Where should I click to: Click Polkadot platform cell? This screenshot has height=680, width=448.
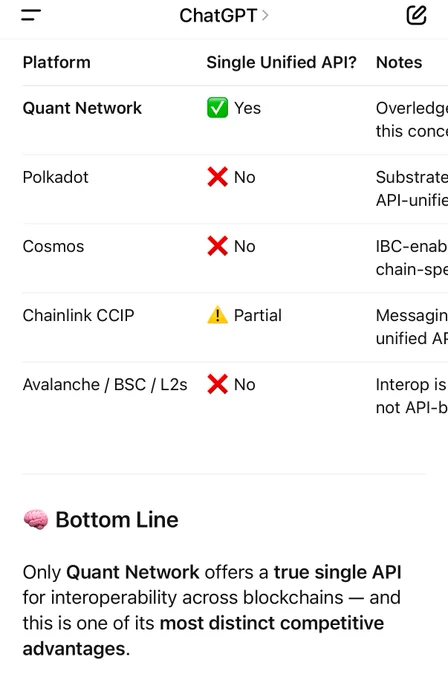point(56,177)
